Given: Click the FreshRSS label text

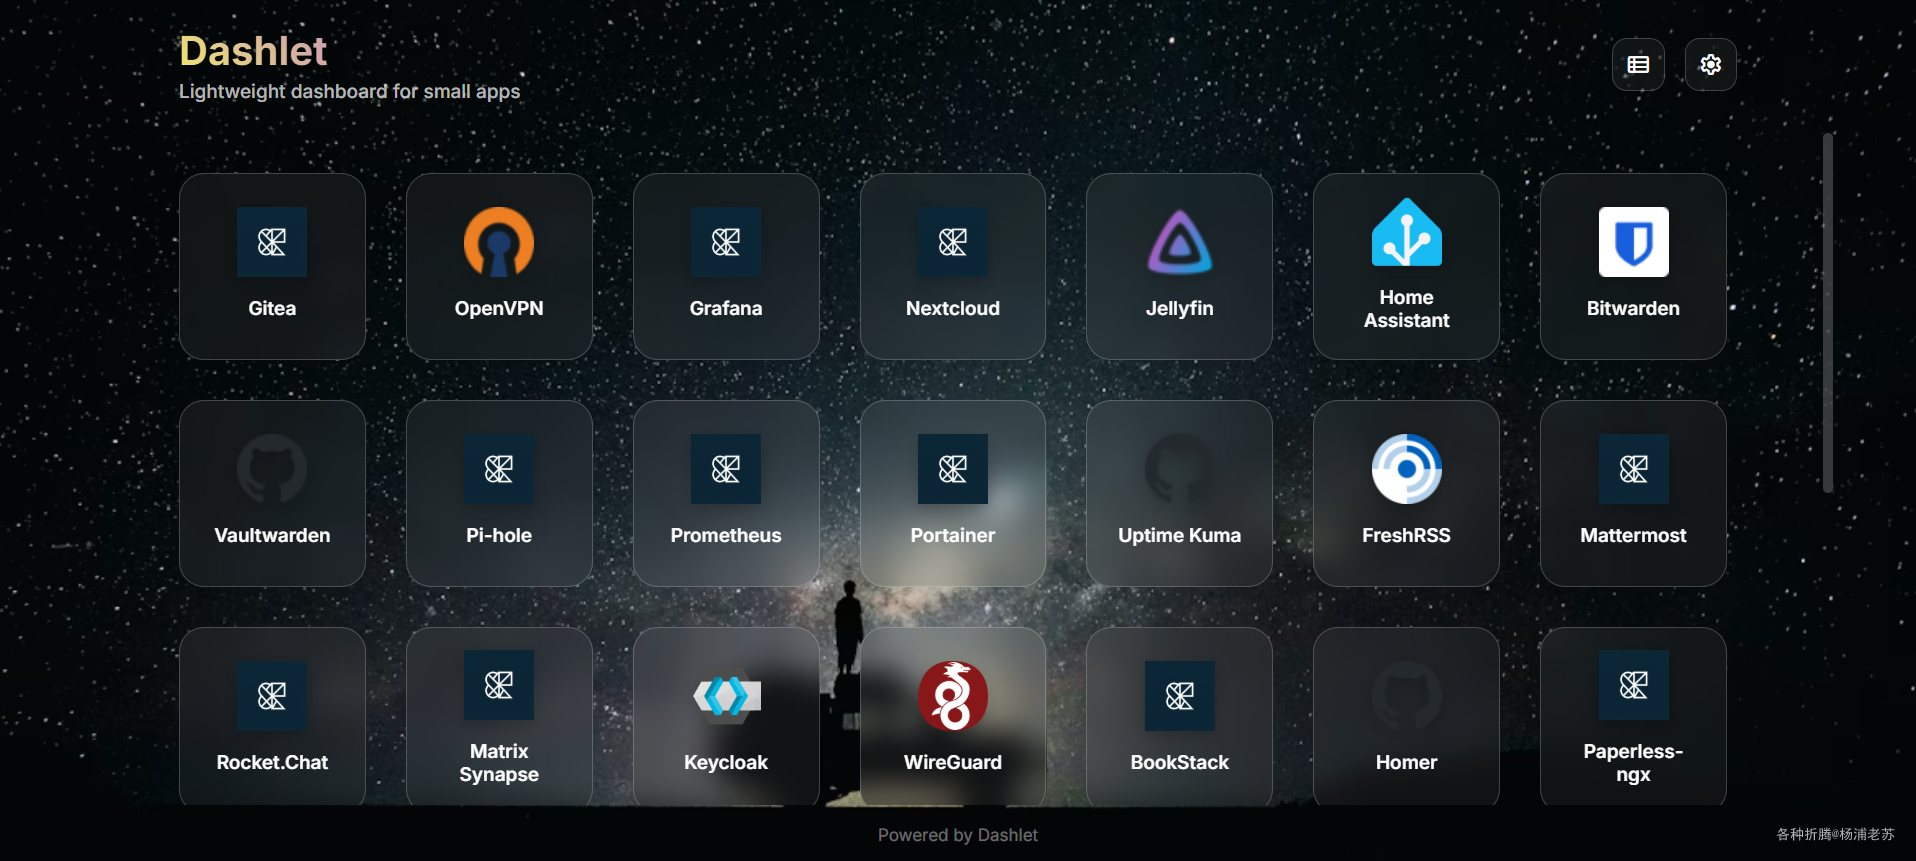Looking at the screenshot, I should pyautogui.click(x=1407, y=535).
